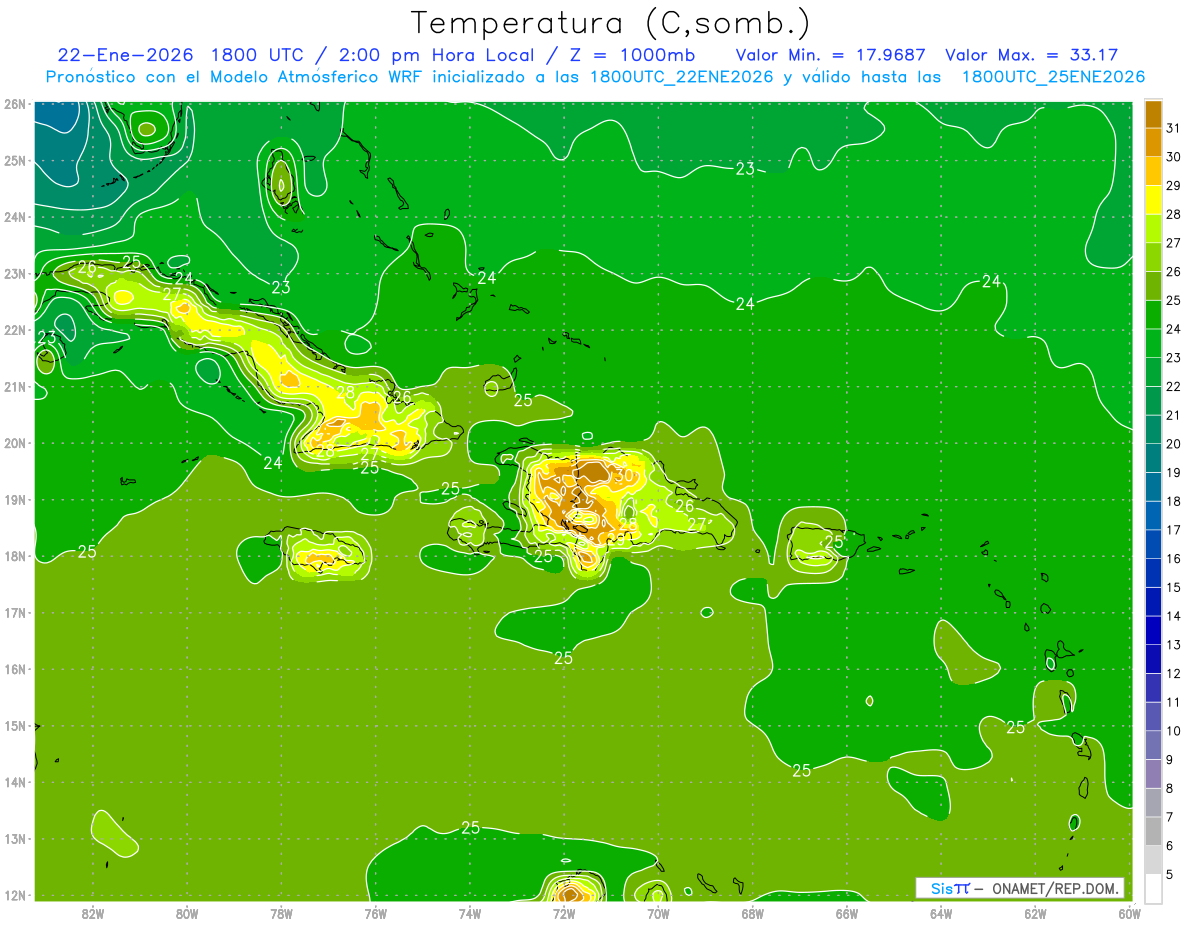Screen dimensions: 1200x927
Task: Click the gray swatch between 6 and 7
Action: coord(1153,832)
